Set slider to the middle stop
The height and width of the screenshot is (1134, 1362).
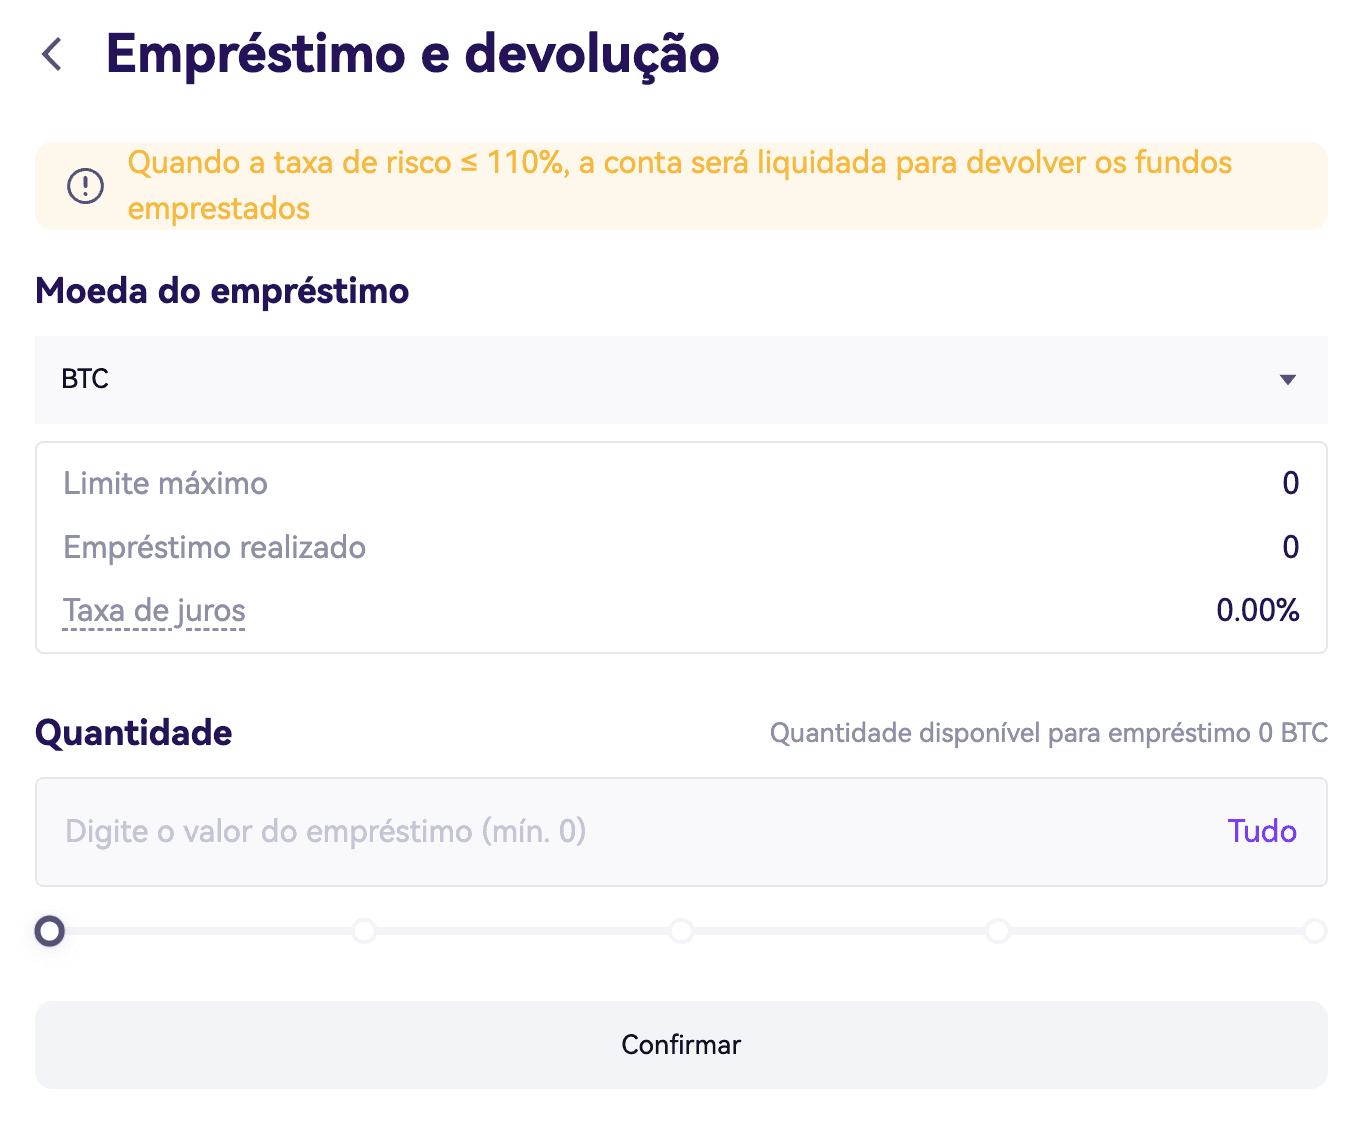pos(681,932)
